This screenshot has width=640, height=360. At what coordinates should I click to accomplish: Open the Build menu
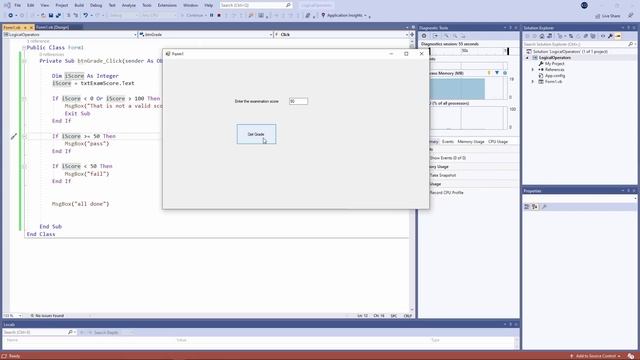click(79, 5)
